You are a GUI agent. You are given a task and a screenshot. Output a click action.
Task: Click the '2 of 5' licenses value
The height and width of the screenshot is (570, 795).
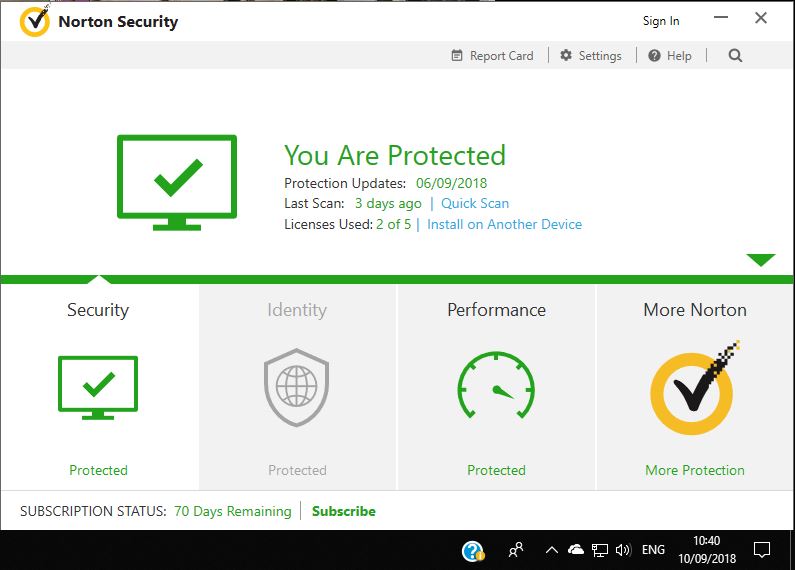pyautogui.click(x=393, y=224)
